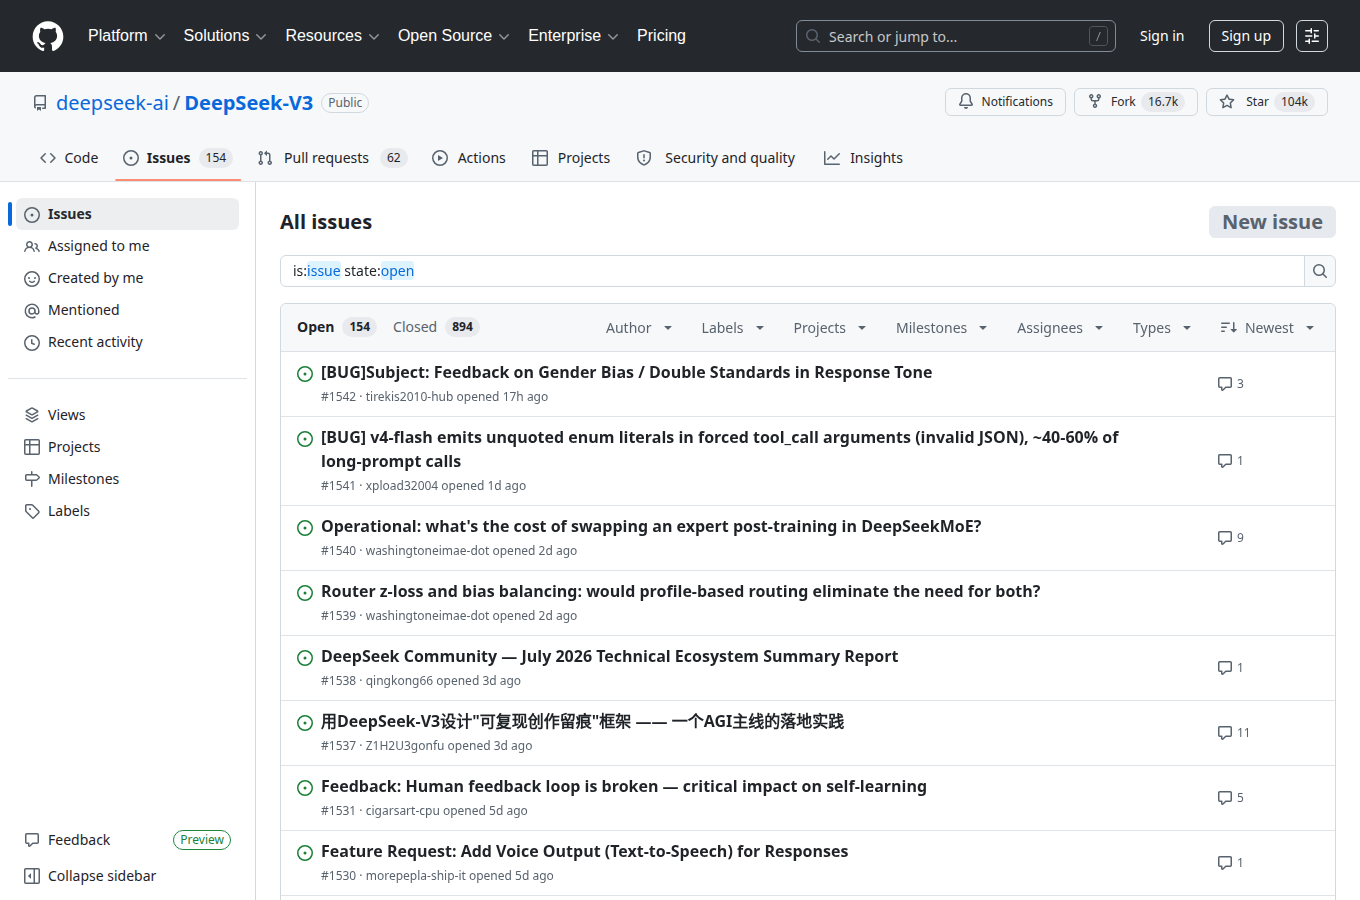Open the Author filter dropdown
The width and height of the screenshot is (1360, 900).
[639, 328]
